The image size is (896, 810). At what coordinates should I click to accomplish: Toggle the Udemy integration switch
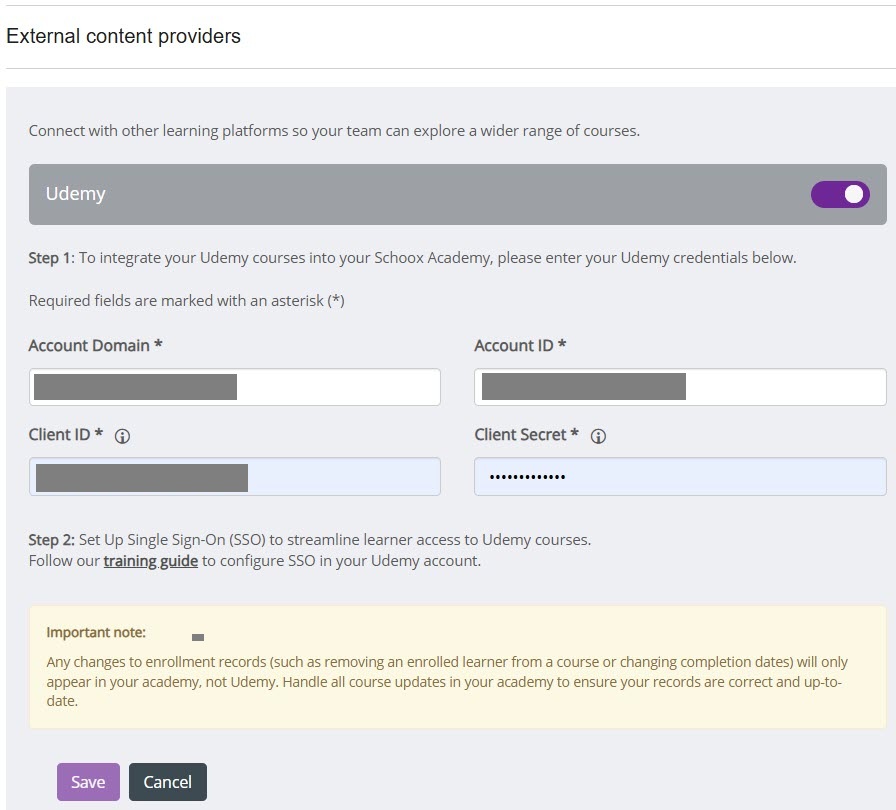[840, 194]
